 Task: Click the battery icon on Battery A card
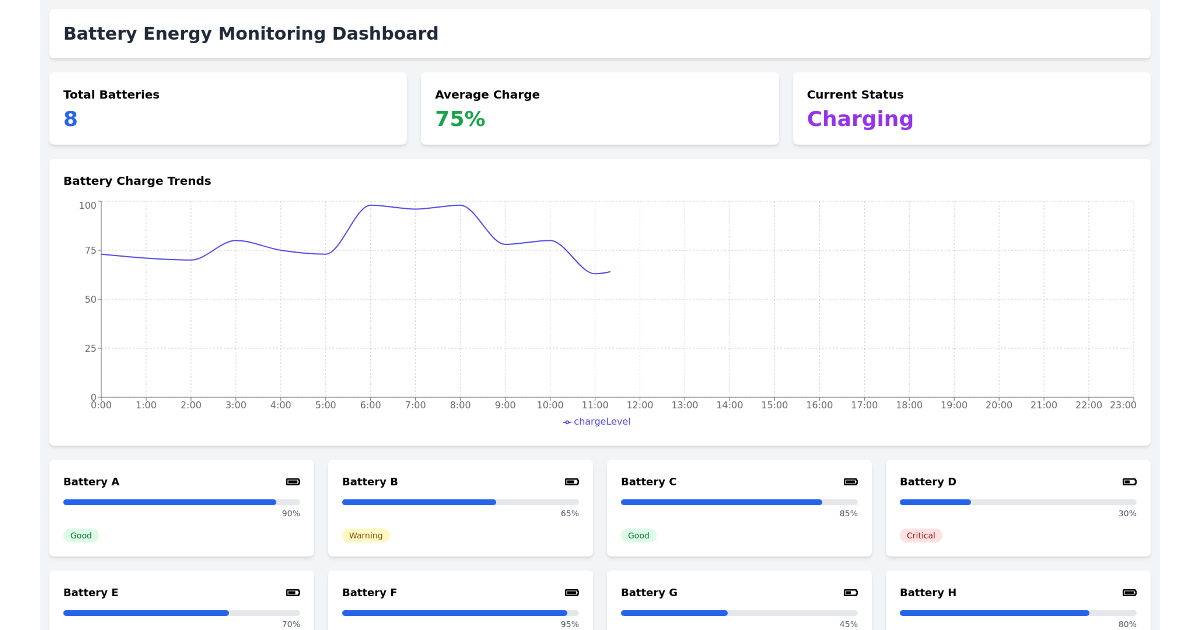[x=292, y=481]
